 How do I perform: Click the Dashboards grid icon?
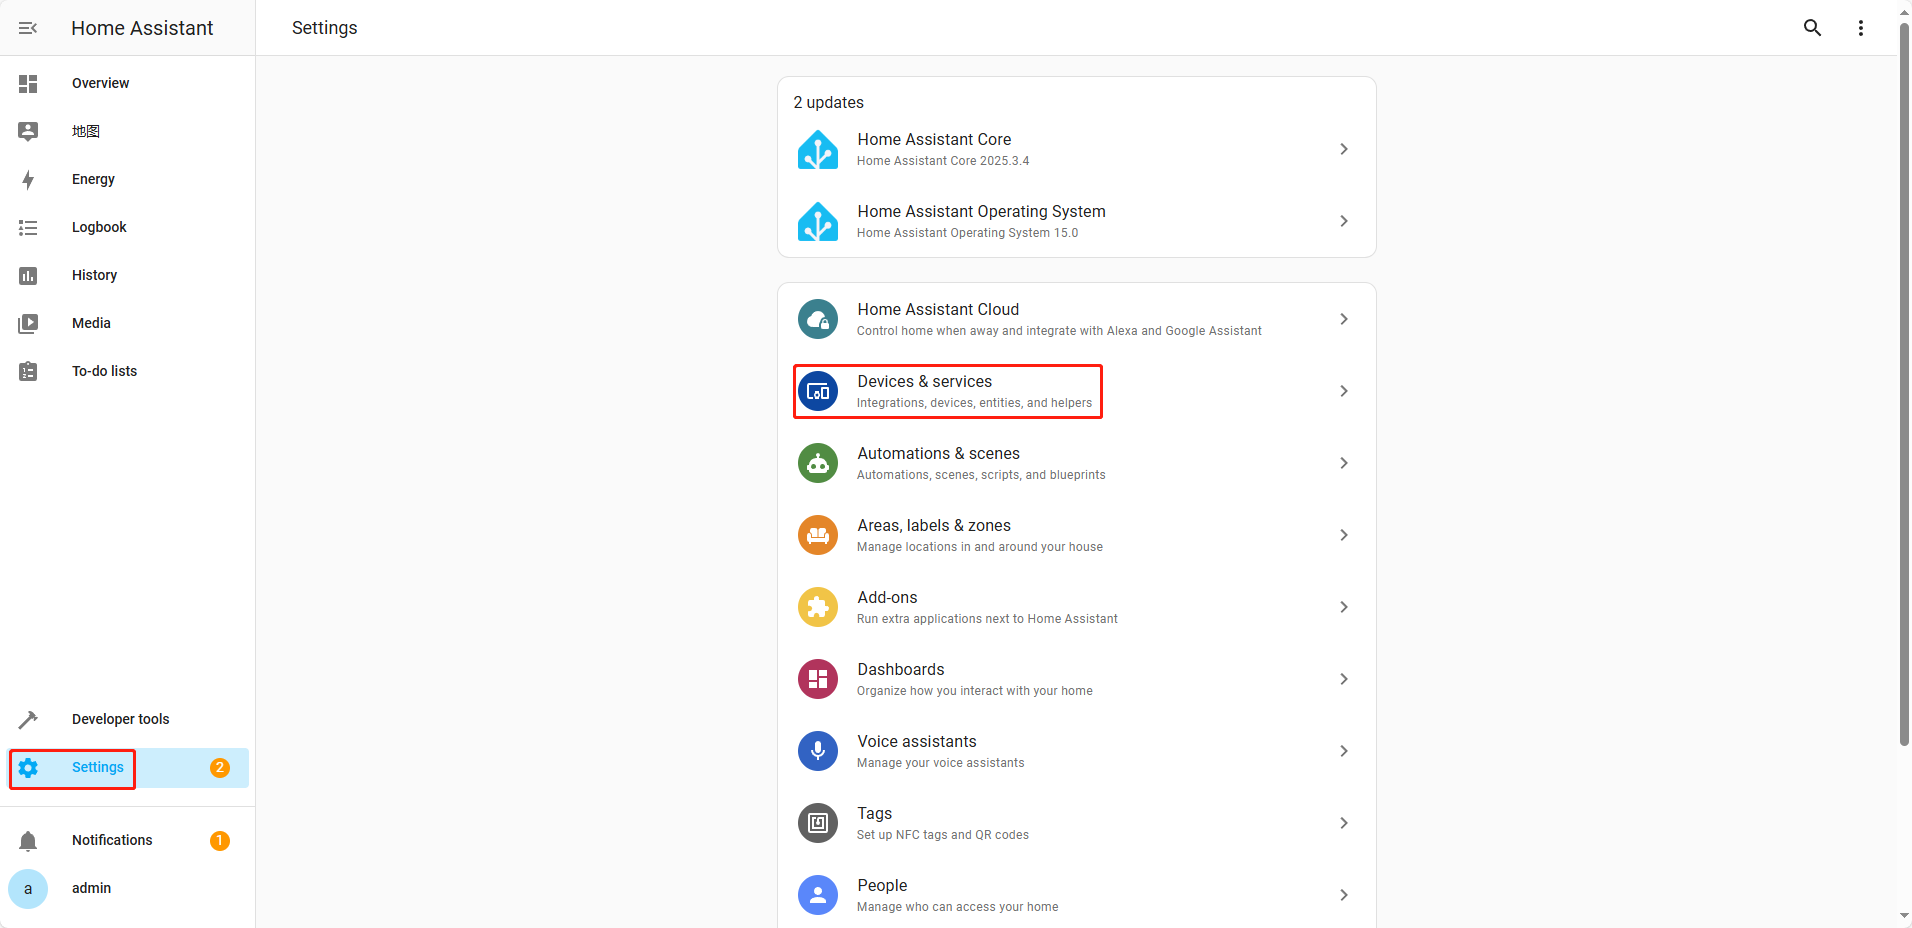click(818, 680)
